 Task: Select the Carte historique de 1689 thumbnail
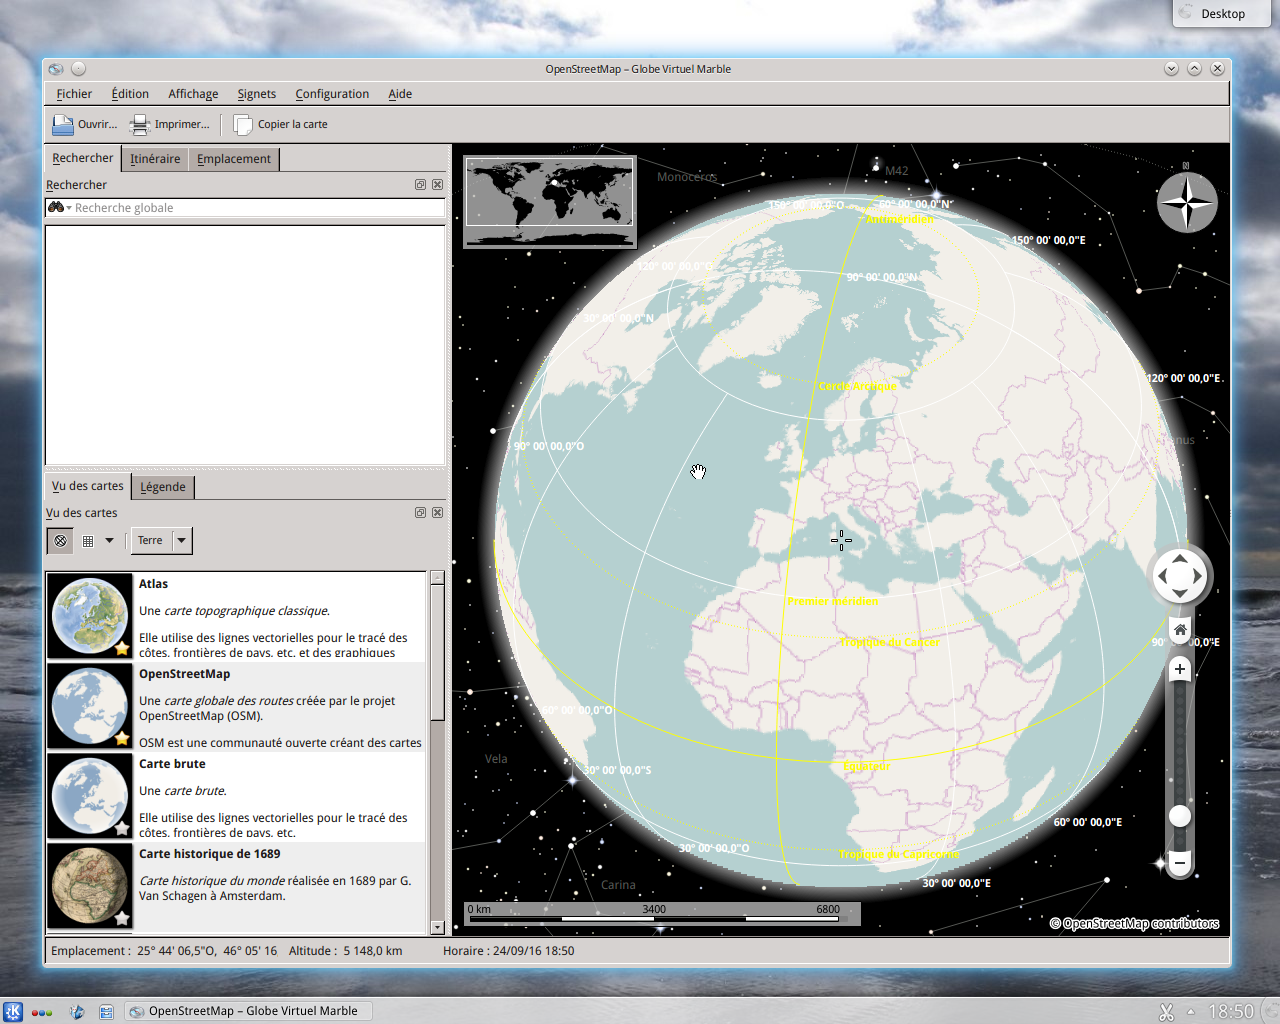[x=90, y=886]
